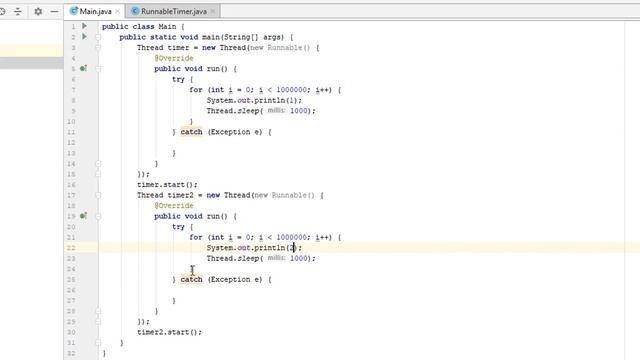Click 'Thread timer2 = new Thread' on line 17
Image resolution: width=640 pixels, height=360 pixels.
tap(193, 195)
